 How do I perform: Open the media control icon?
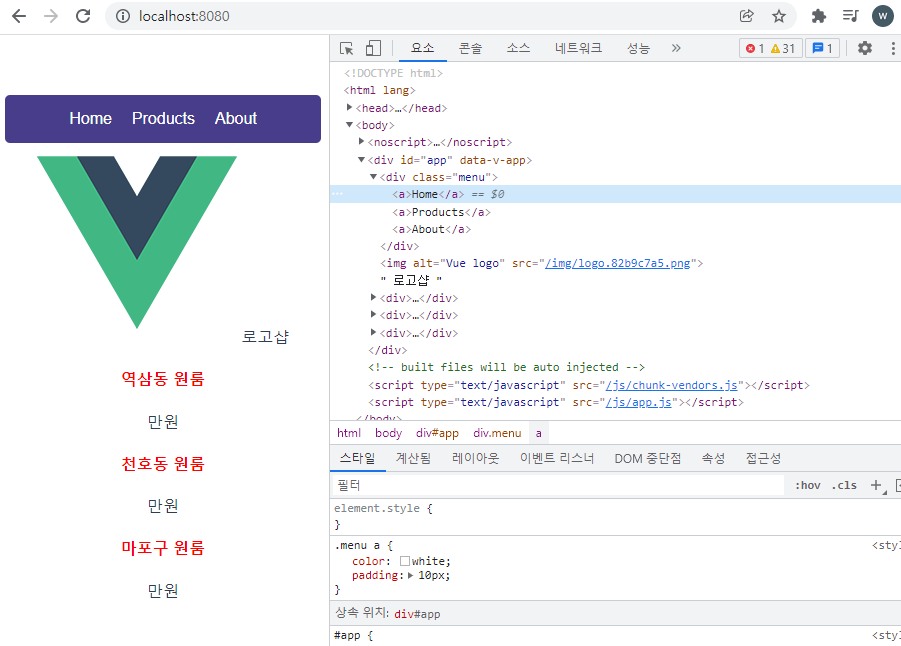[851, 16]
